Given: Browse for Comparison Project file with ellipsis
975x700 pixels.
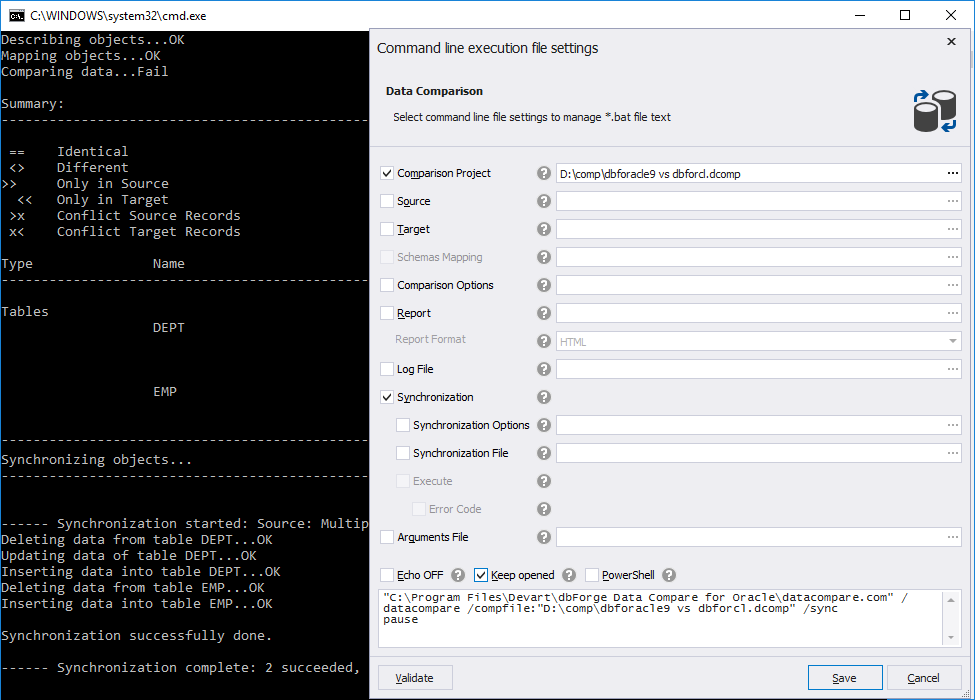Looking at the screenshot, I should [x=953, y=173].
